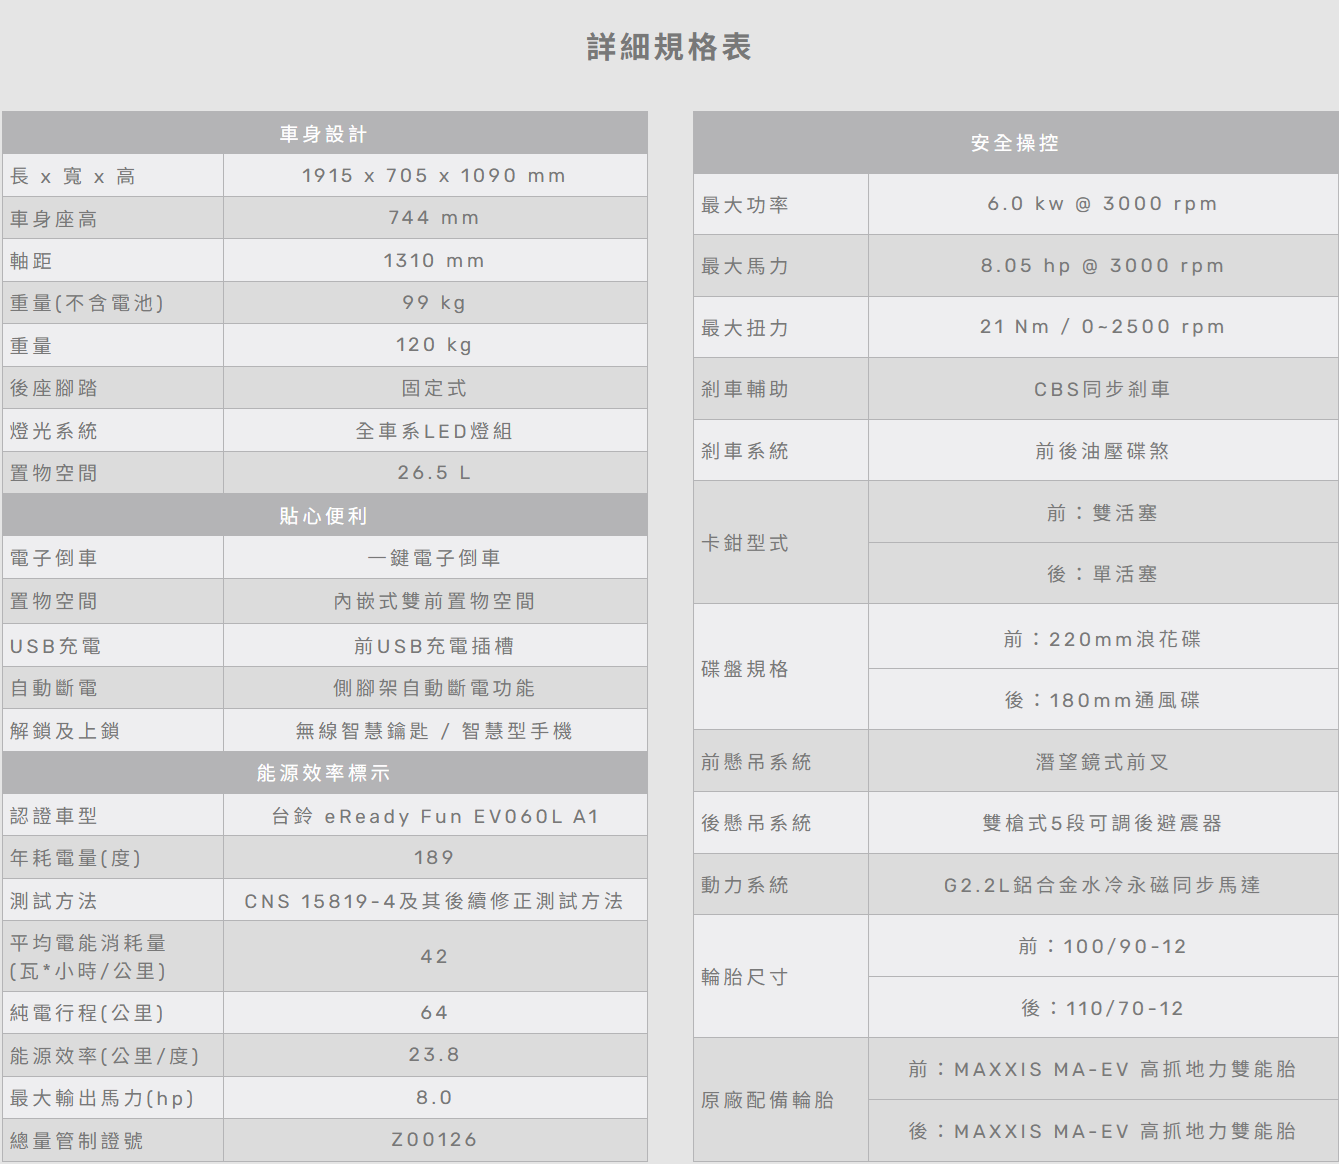The height and width of the screenshot is (1166, 1339).
Task: Select the 貼心便利 section header
Action: coord(324,516)
